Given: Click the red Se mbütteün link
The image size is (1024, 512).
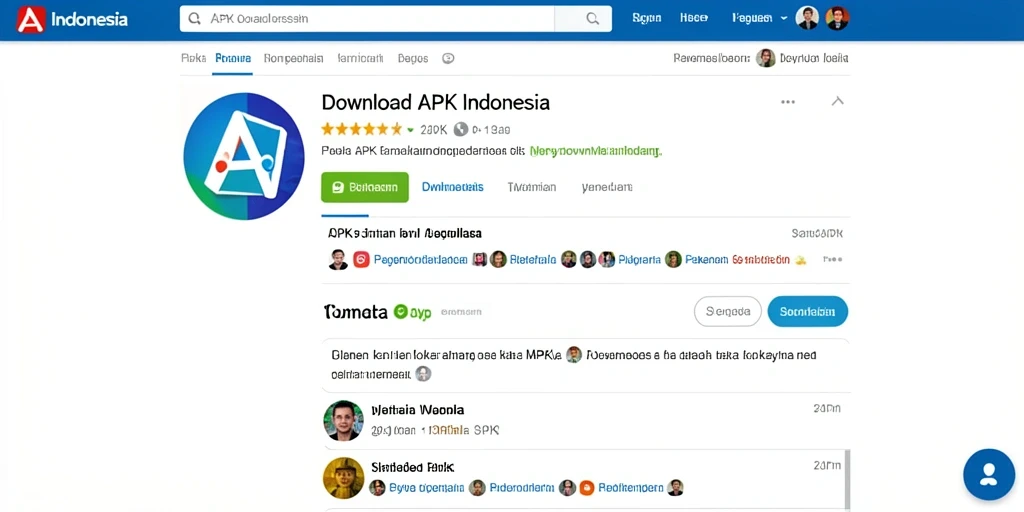Looking at the screenshot, I should click(x=760, y=259).
